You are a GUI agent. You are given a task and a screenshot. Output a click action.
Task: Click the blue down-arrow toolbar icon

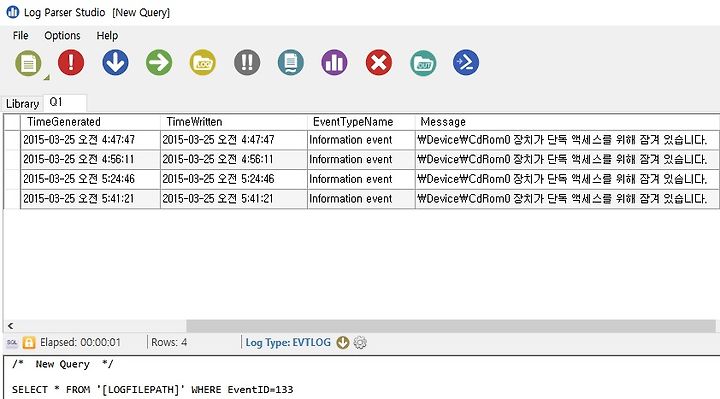(x=115, y=62)
